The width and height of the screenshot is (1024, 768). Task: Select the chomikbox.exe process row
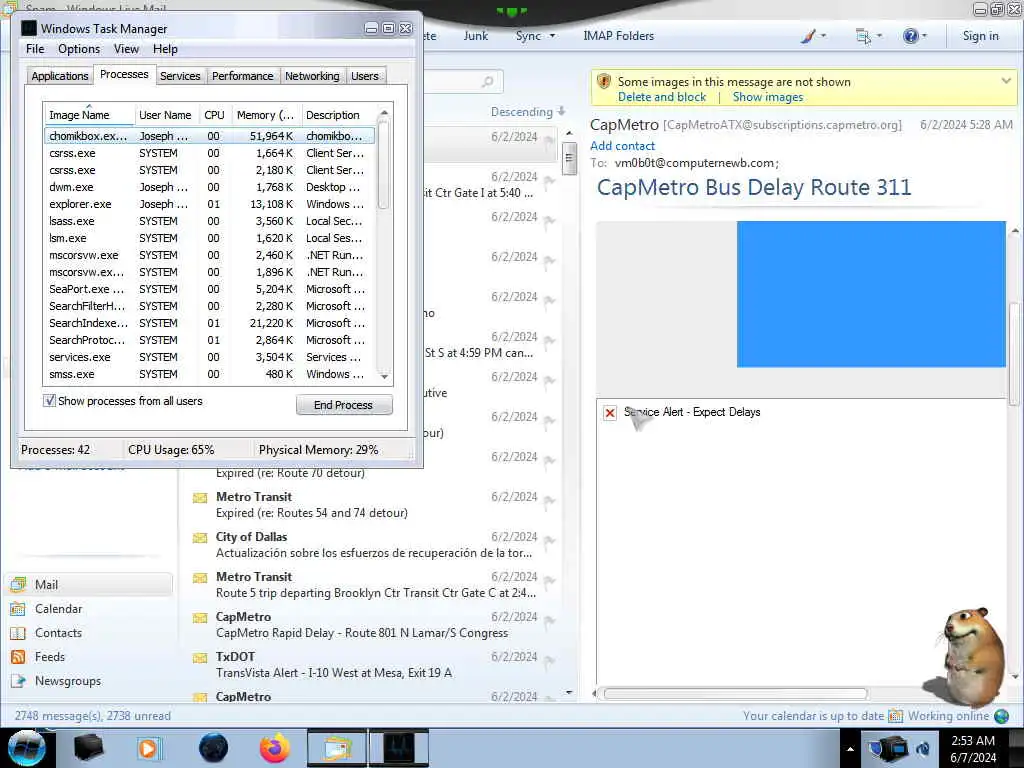tap(209, 136)
